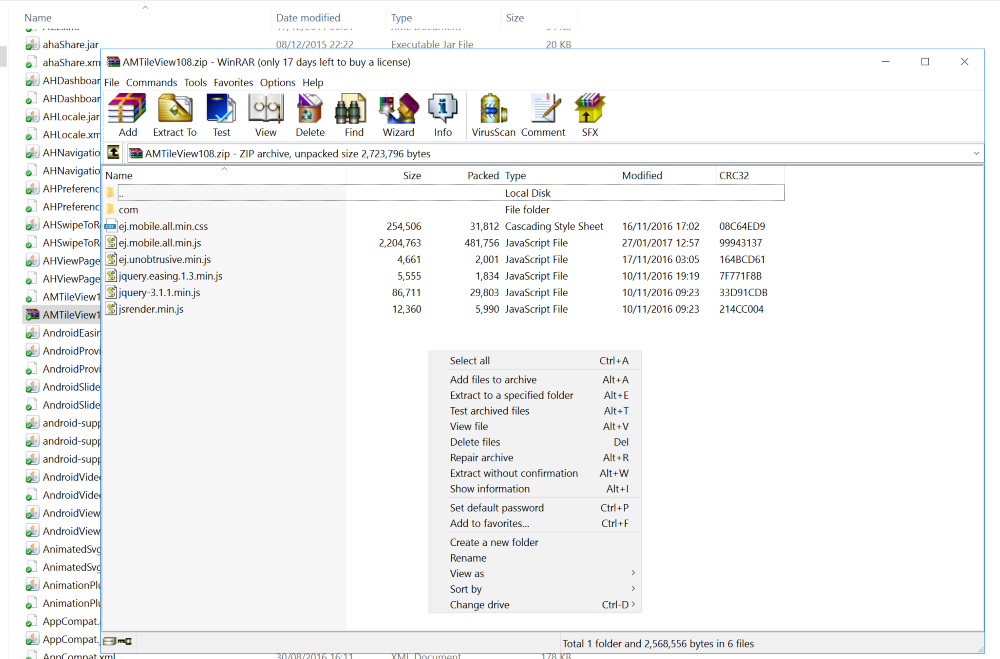The height and width of the screenshot is (659, 1000).
Task: Choose Create a new folder
Action: tap(534, 542)
